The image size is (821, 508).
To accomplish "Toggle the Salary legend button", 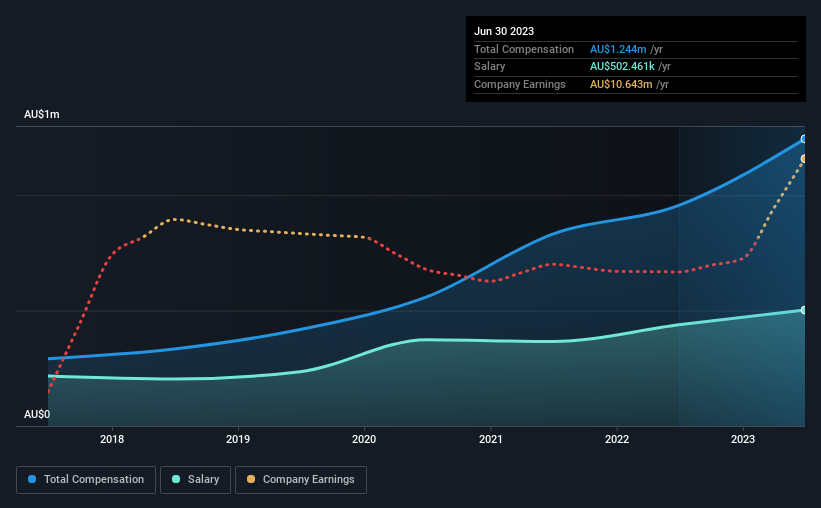I will [x=195, y=480].
